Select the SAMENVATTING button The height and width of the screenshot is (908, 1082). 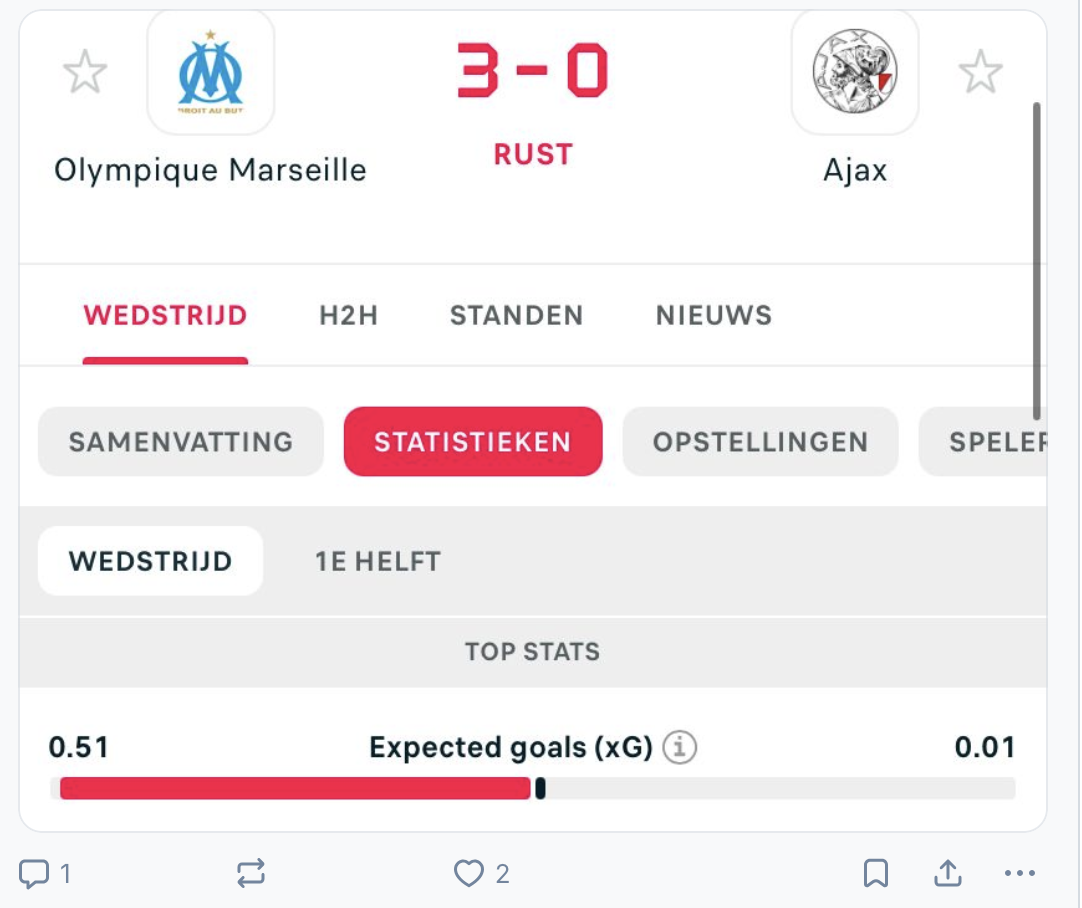(x=181, y=442)
